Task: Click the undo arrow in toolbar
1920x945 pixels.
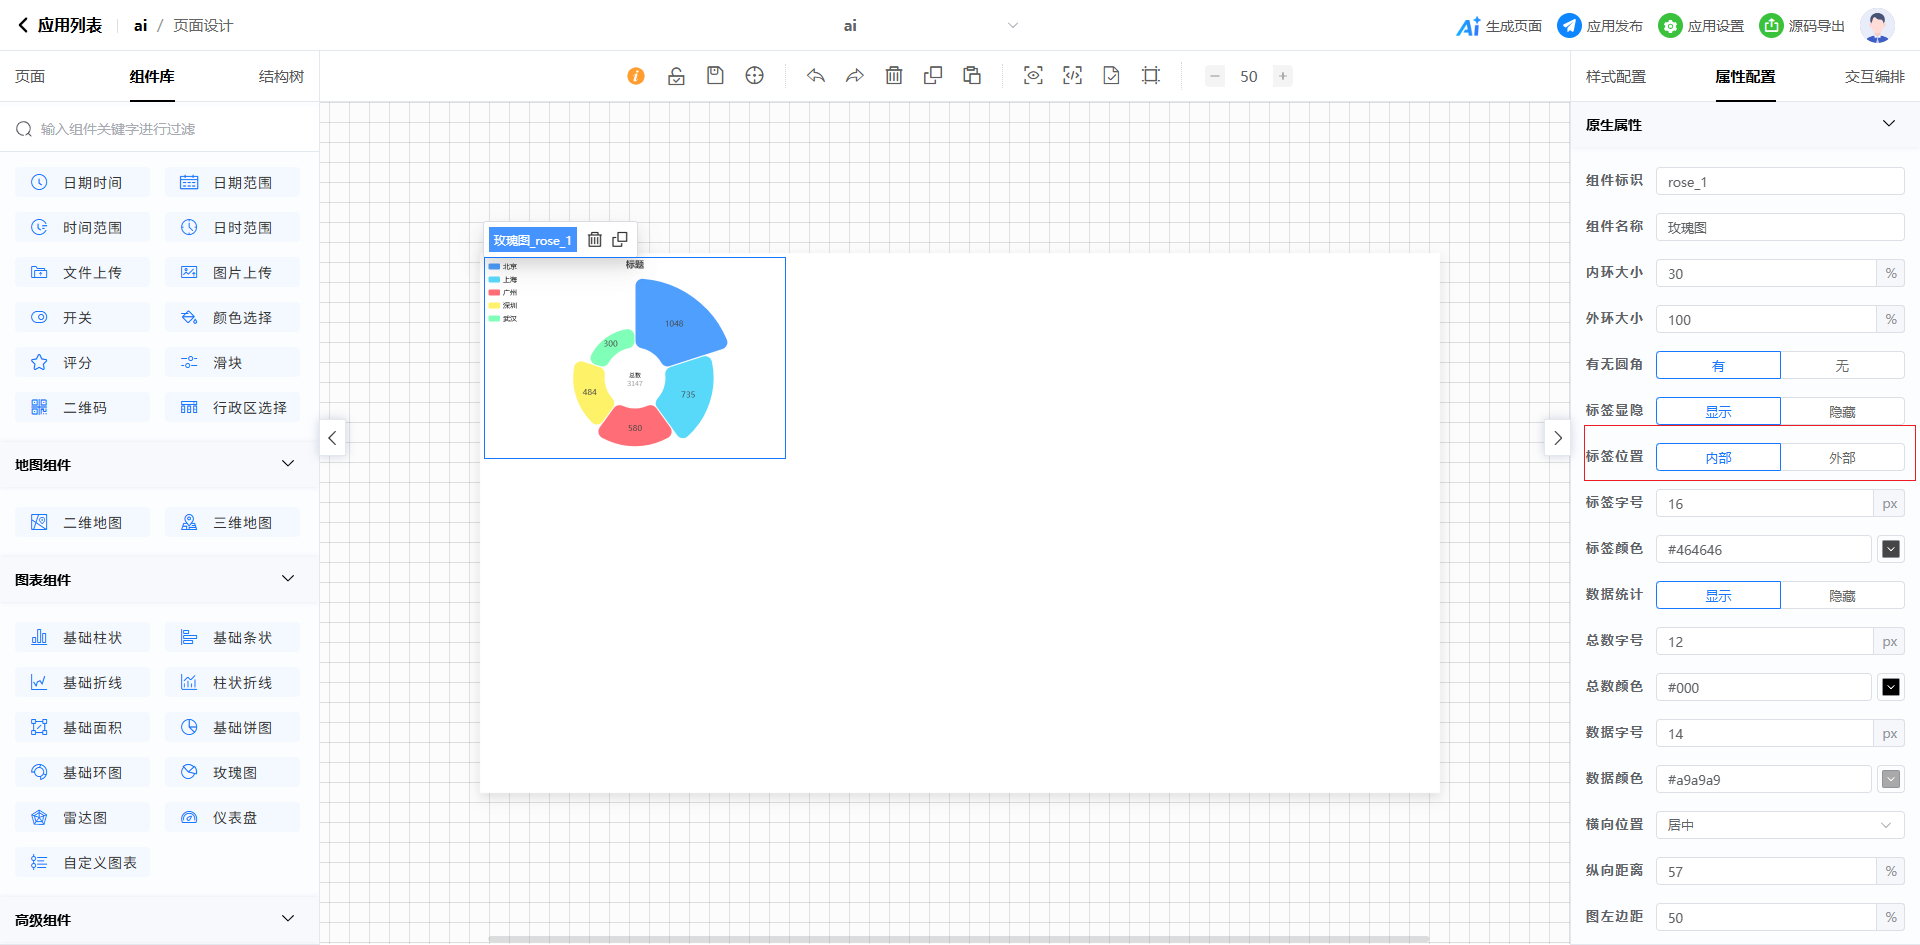Action: point(816,76)
